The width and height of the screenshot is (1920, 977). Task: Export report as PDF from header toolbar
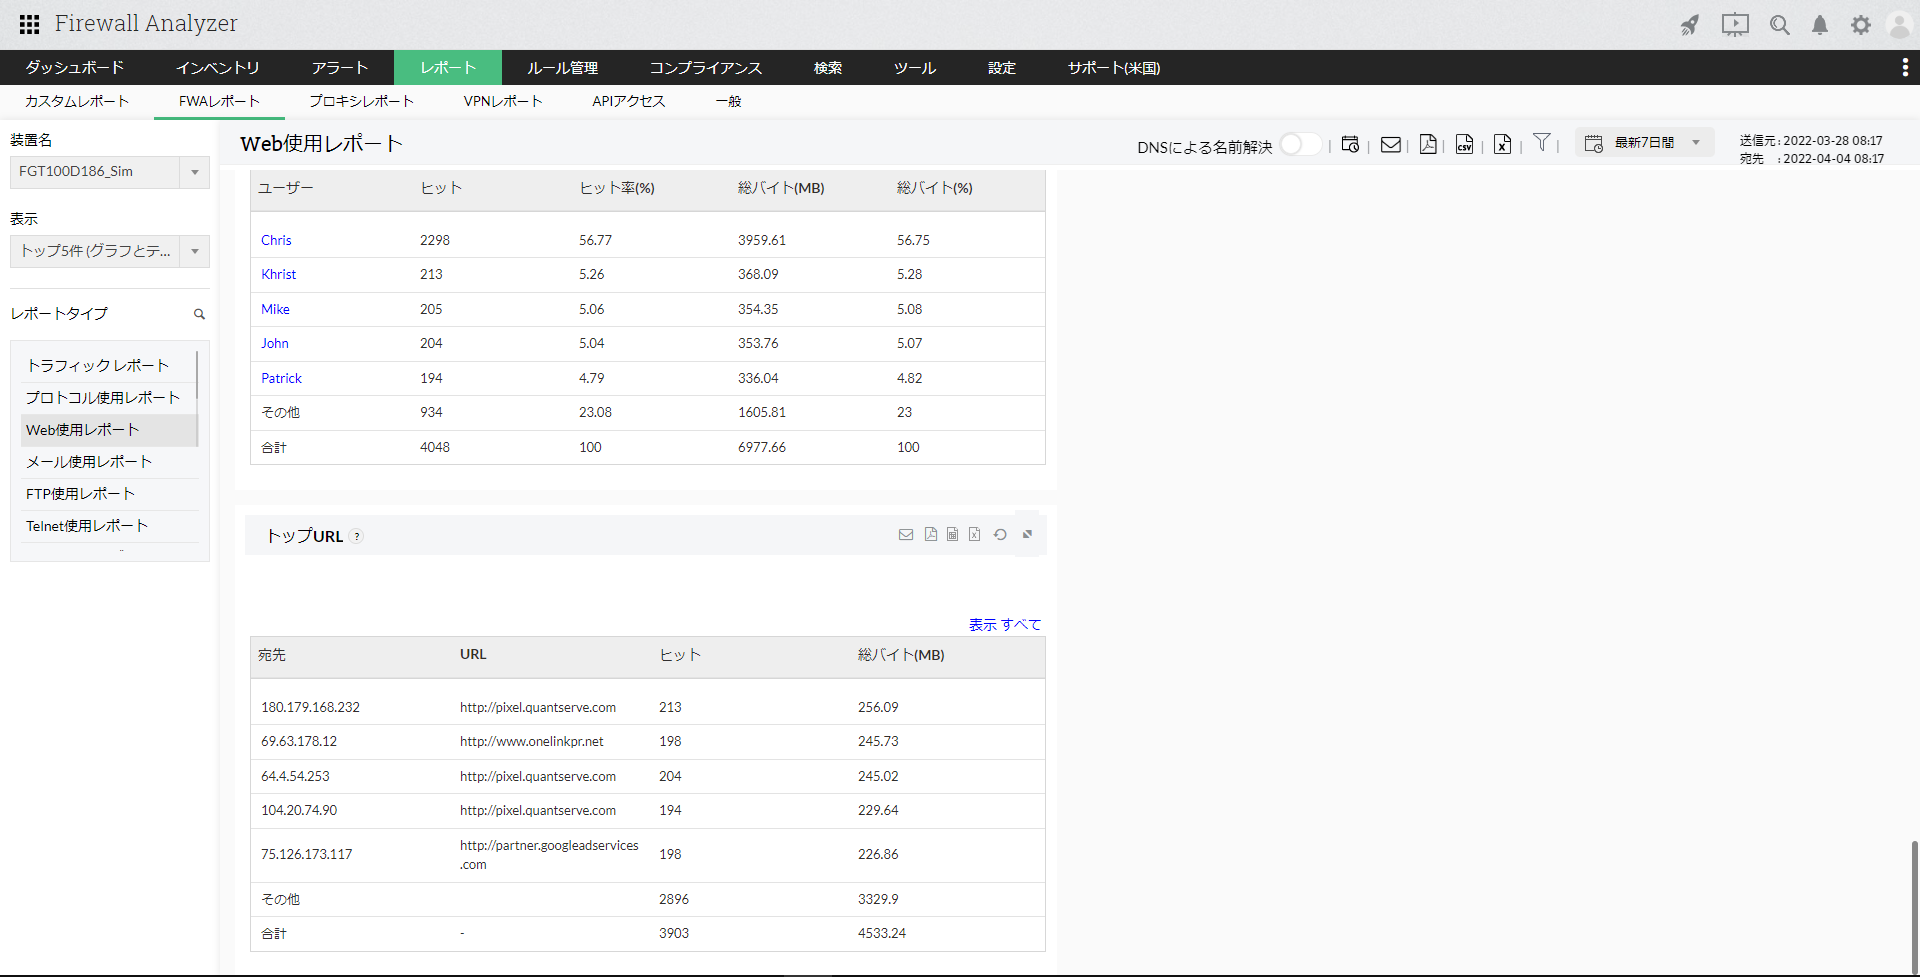(x=1428, y=145)
